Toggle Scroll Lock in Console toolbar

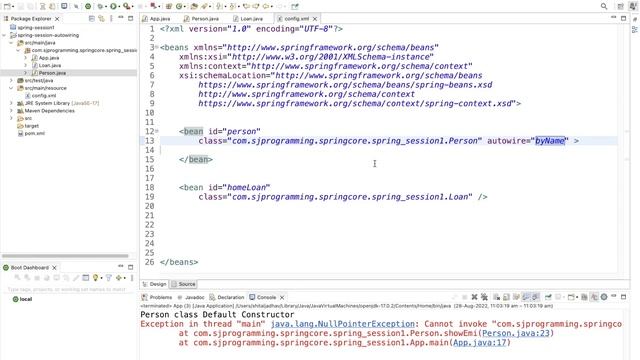point(507,297)
